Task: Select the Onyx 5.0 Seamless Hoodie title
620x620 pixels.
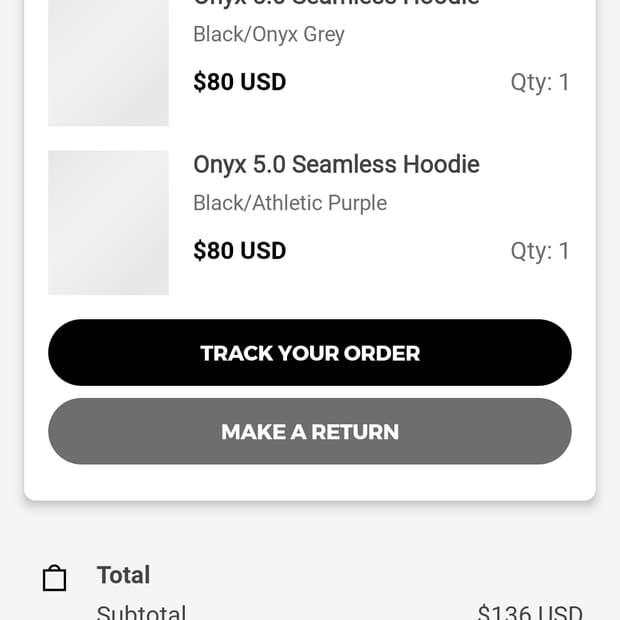Action: click(336, 164)
